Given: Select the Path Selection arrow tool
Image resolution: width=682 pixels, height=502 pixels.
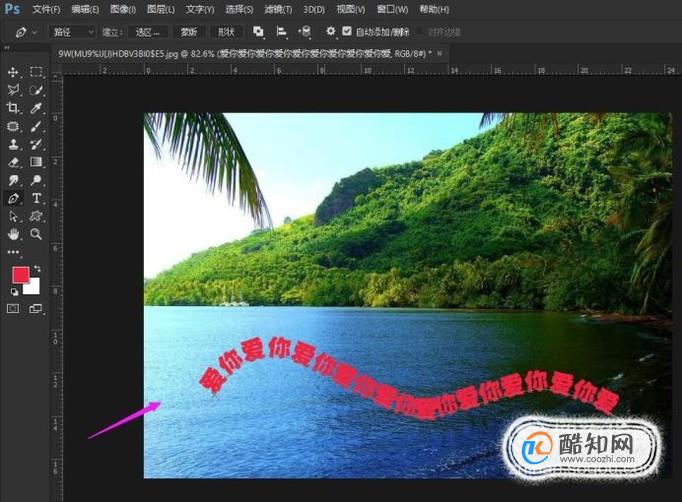Looking at the screenshot, I should pyautogui.click(x=13, y=216).
